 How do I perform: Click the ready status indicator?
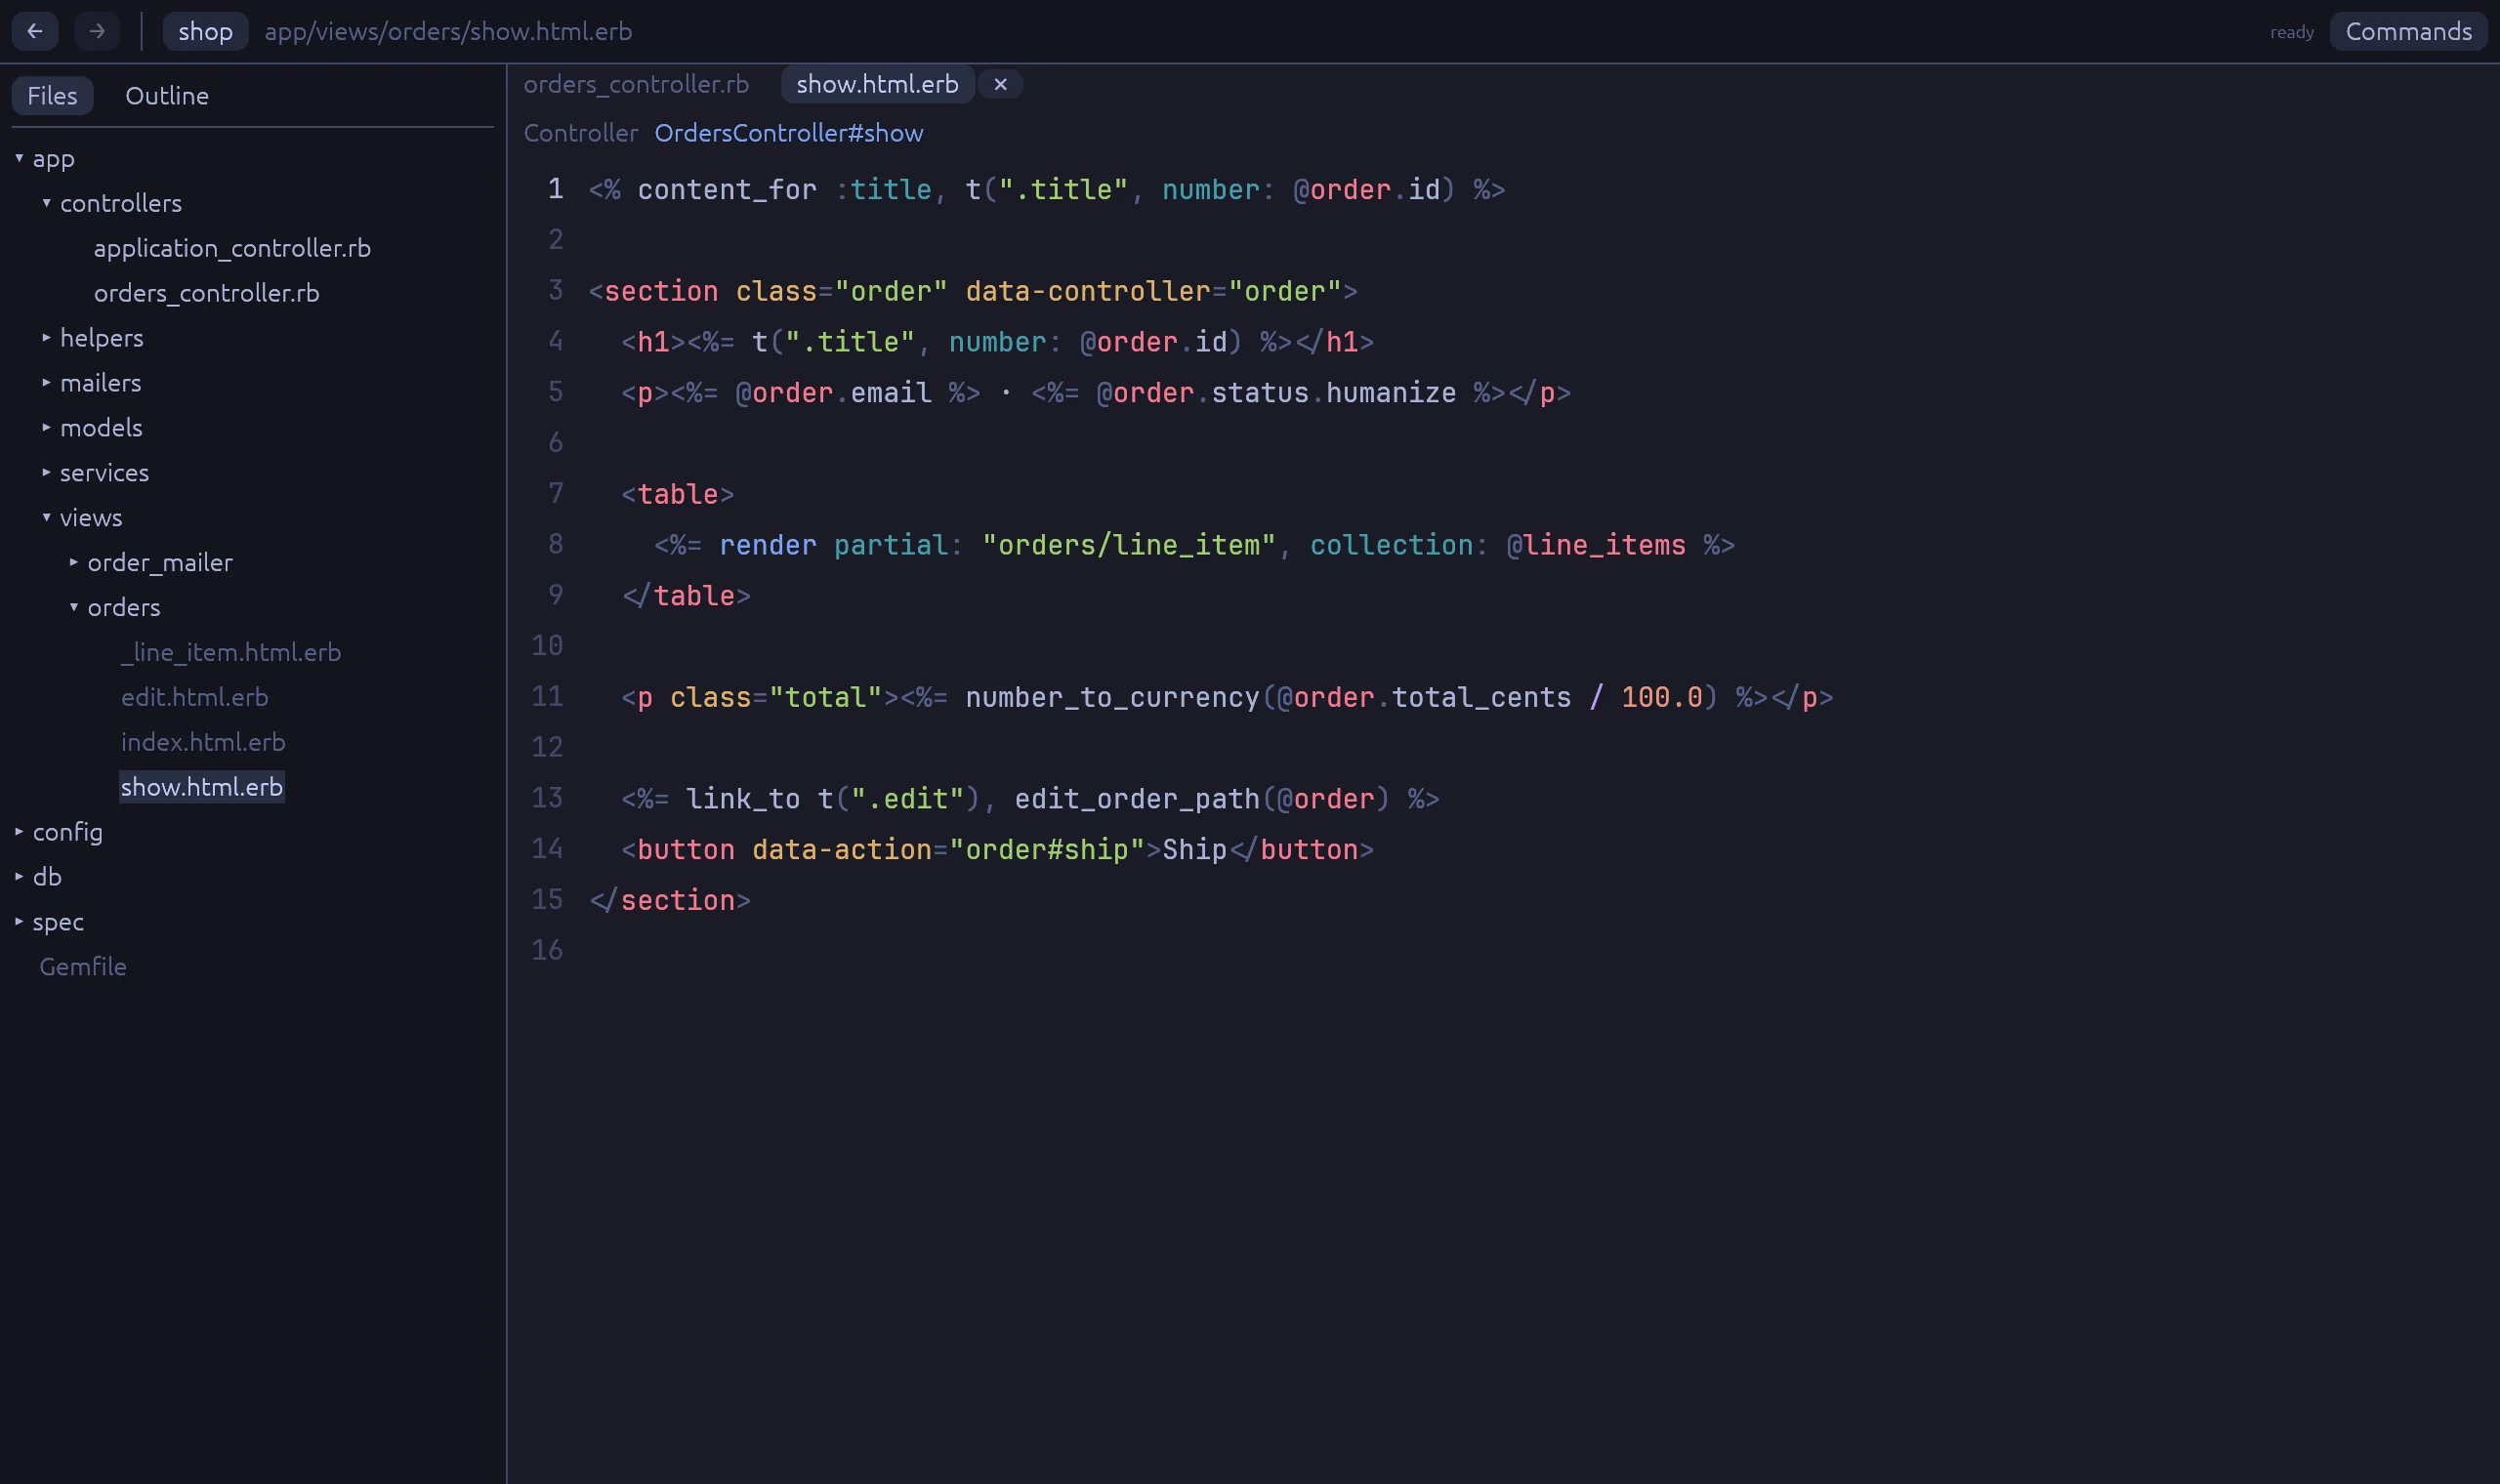coord(2291,32)
